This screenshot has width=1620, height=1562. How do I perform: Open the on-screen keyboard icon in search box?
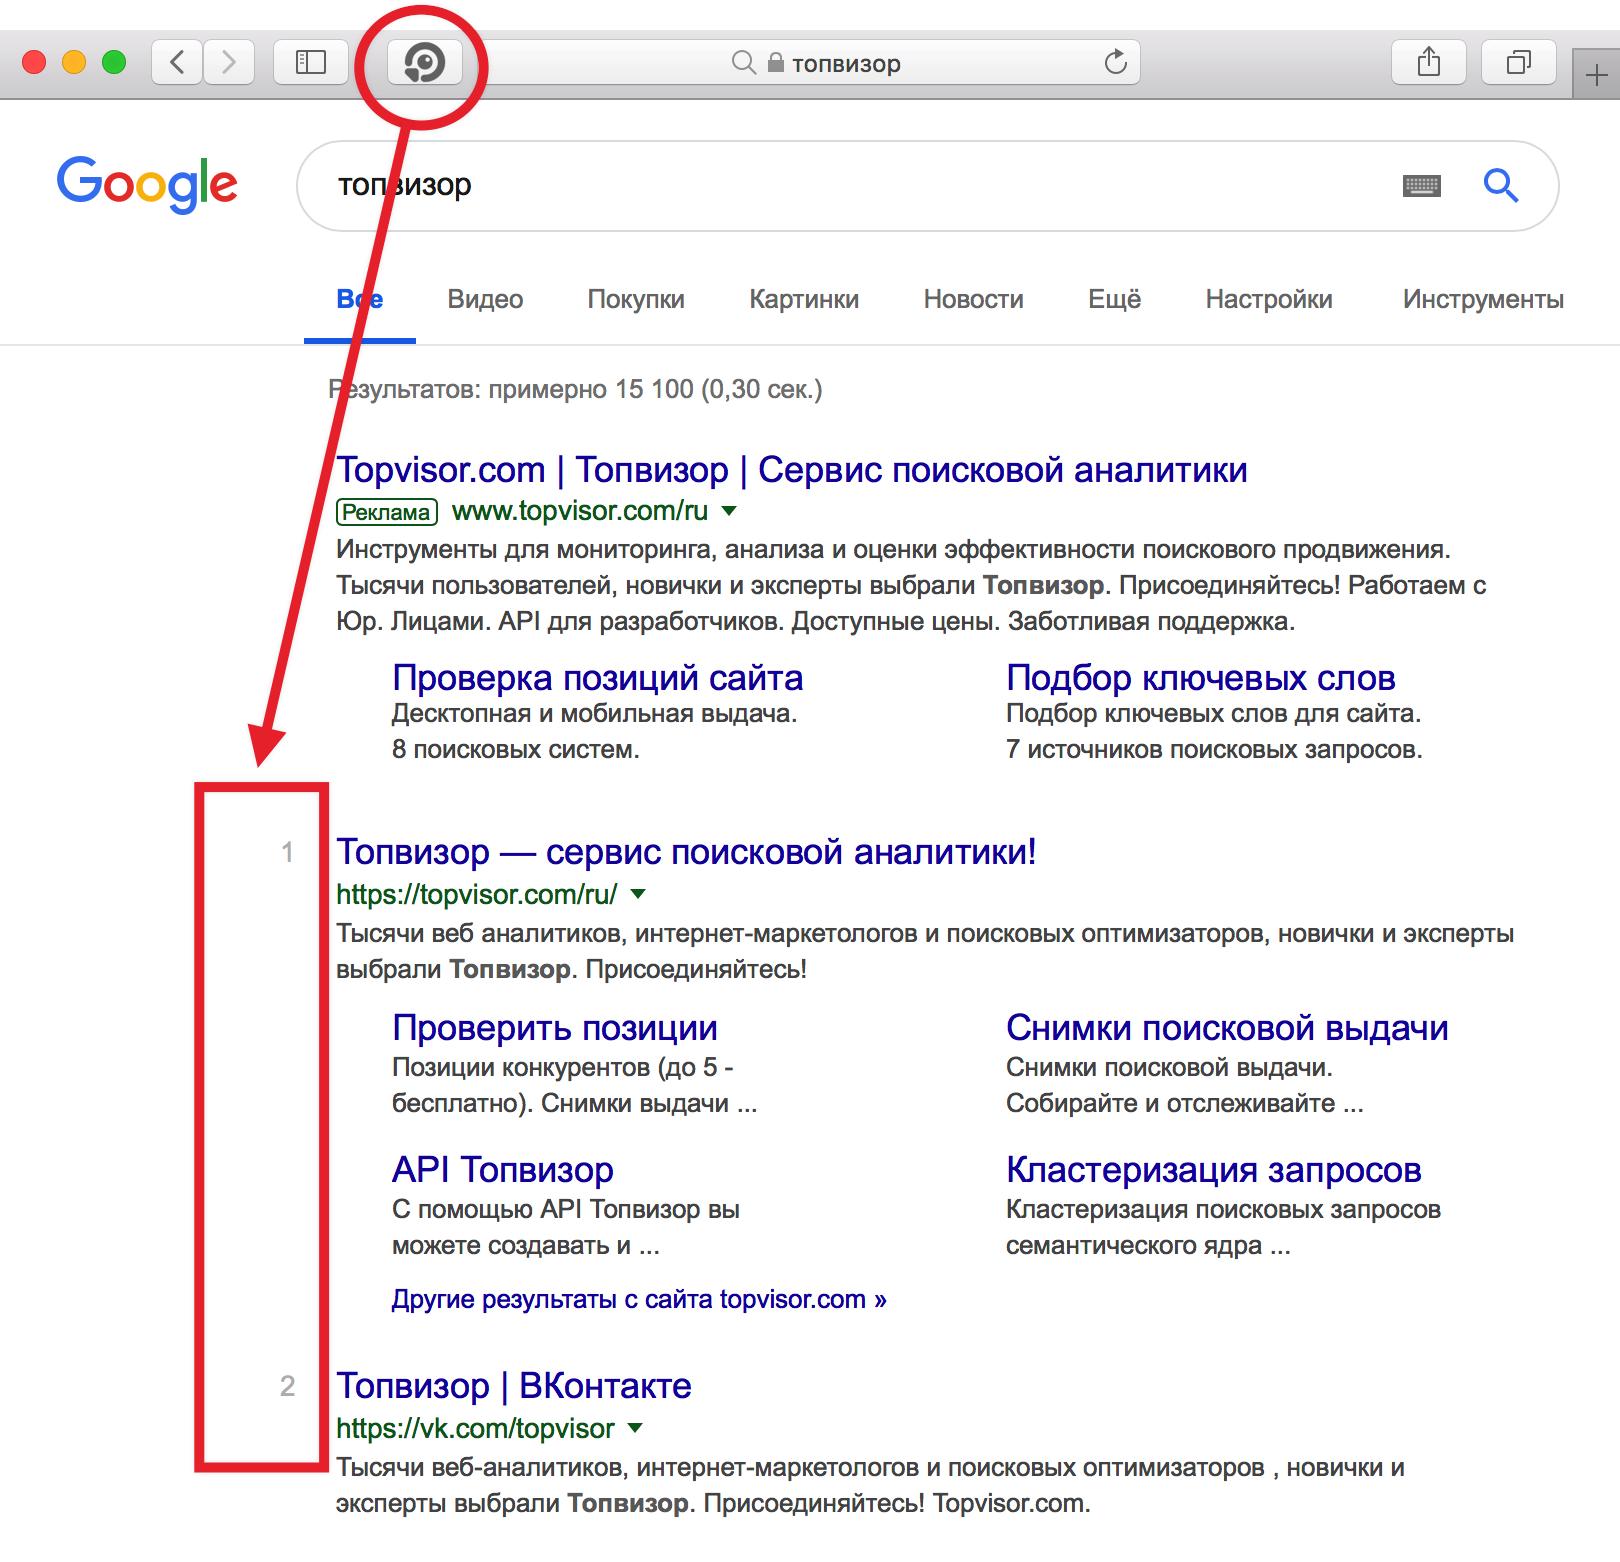point(1422,185)
